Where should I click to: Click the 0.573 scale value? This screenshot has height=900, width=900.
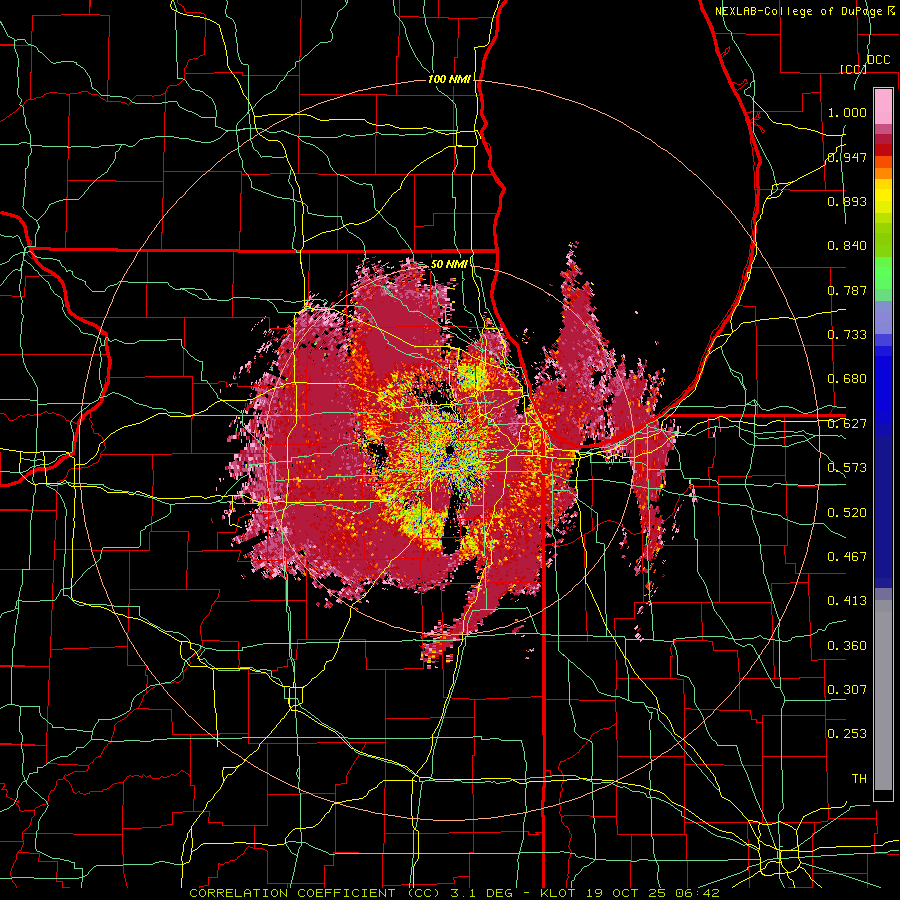coord(847,468)
